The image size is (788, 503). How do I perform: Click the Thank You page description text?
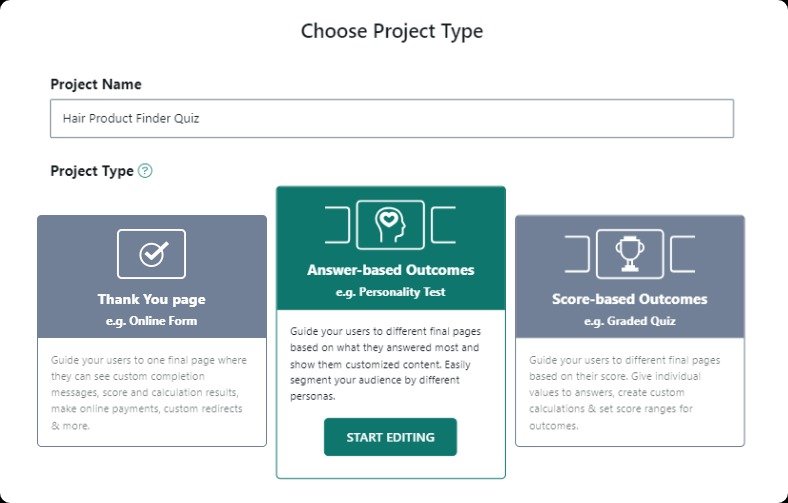[x=149, y=392]
